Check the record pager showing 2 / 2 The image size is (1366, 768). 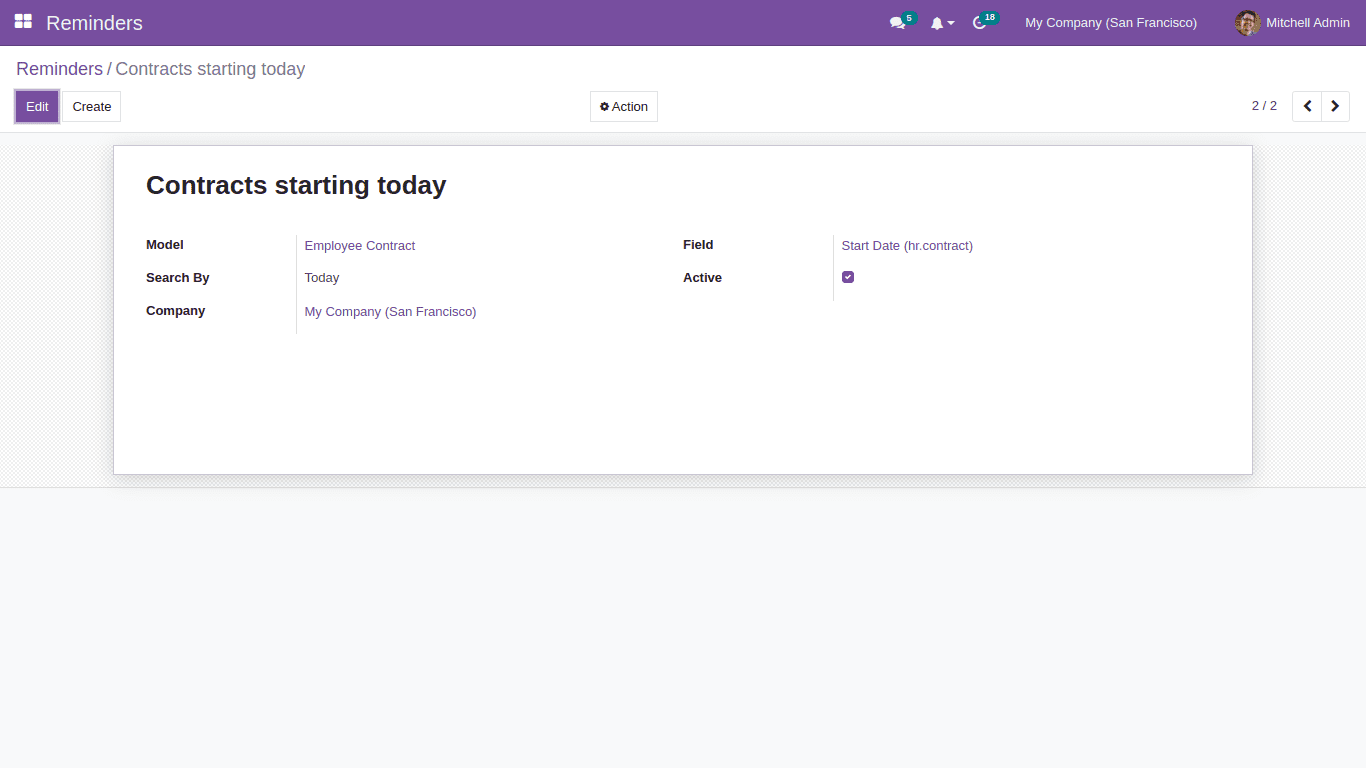1263,105
